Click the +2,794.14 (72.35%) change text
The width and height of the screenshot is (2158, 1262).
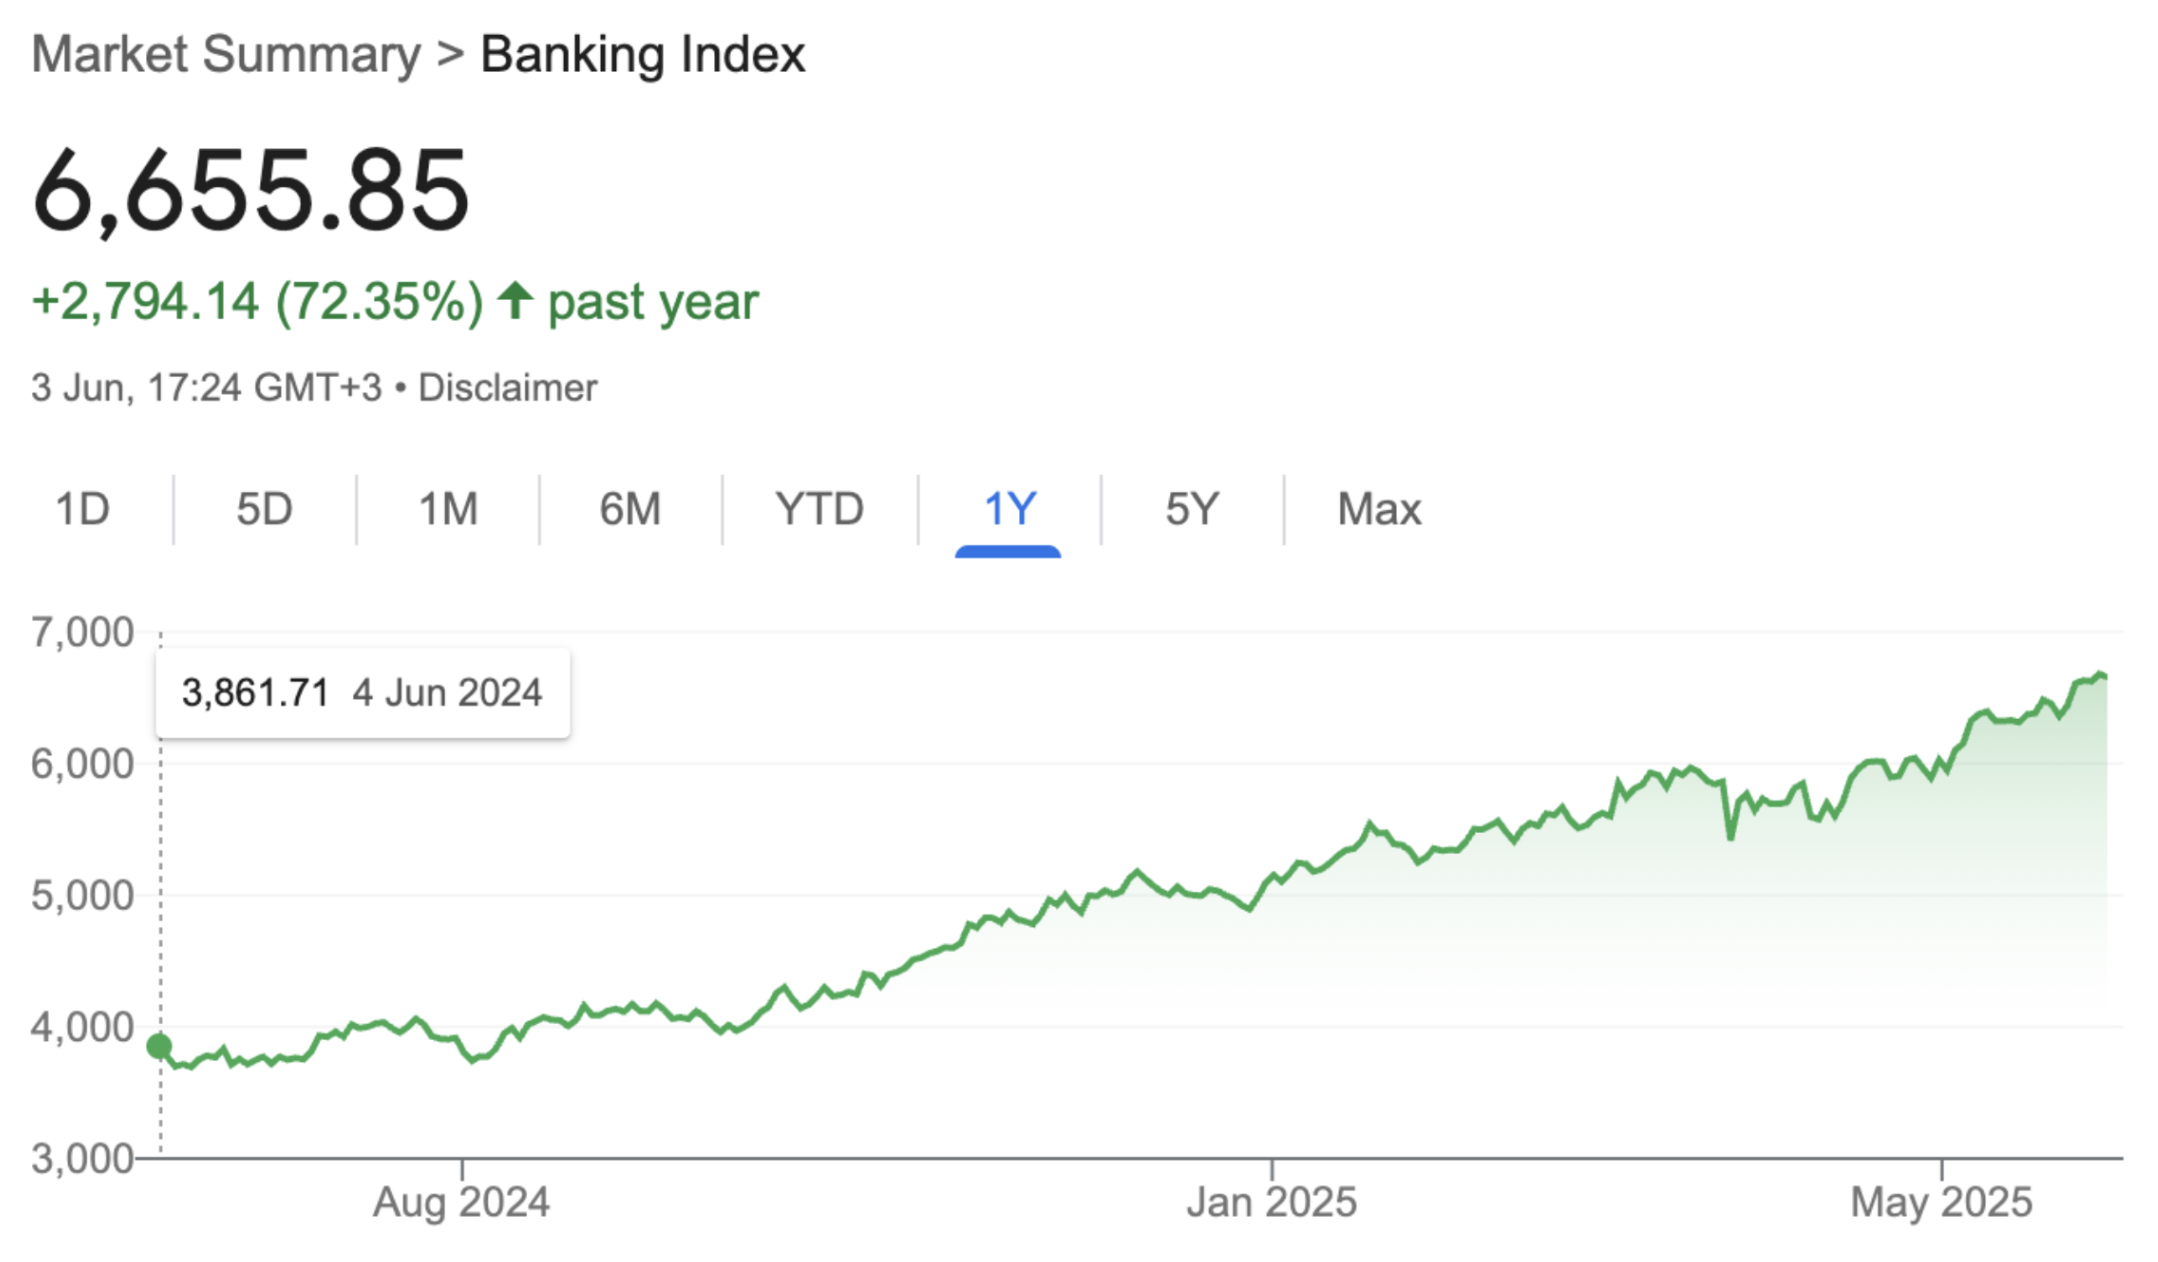coord(257,301)
